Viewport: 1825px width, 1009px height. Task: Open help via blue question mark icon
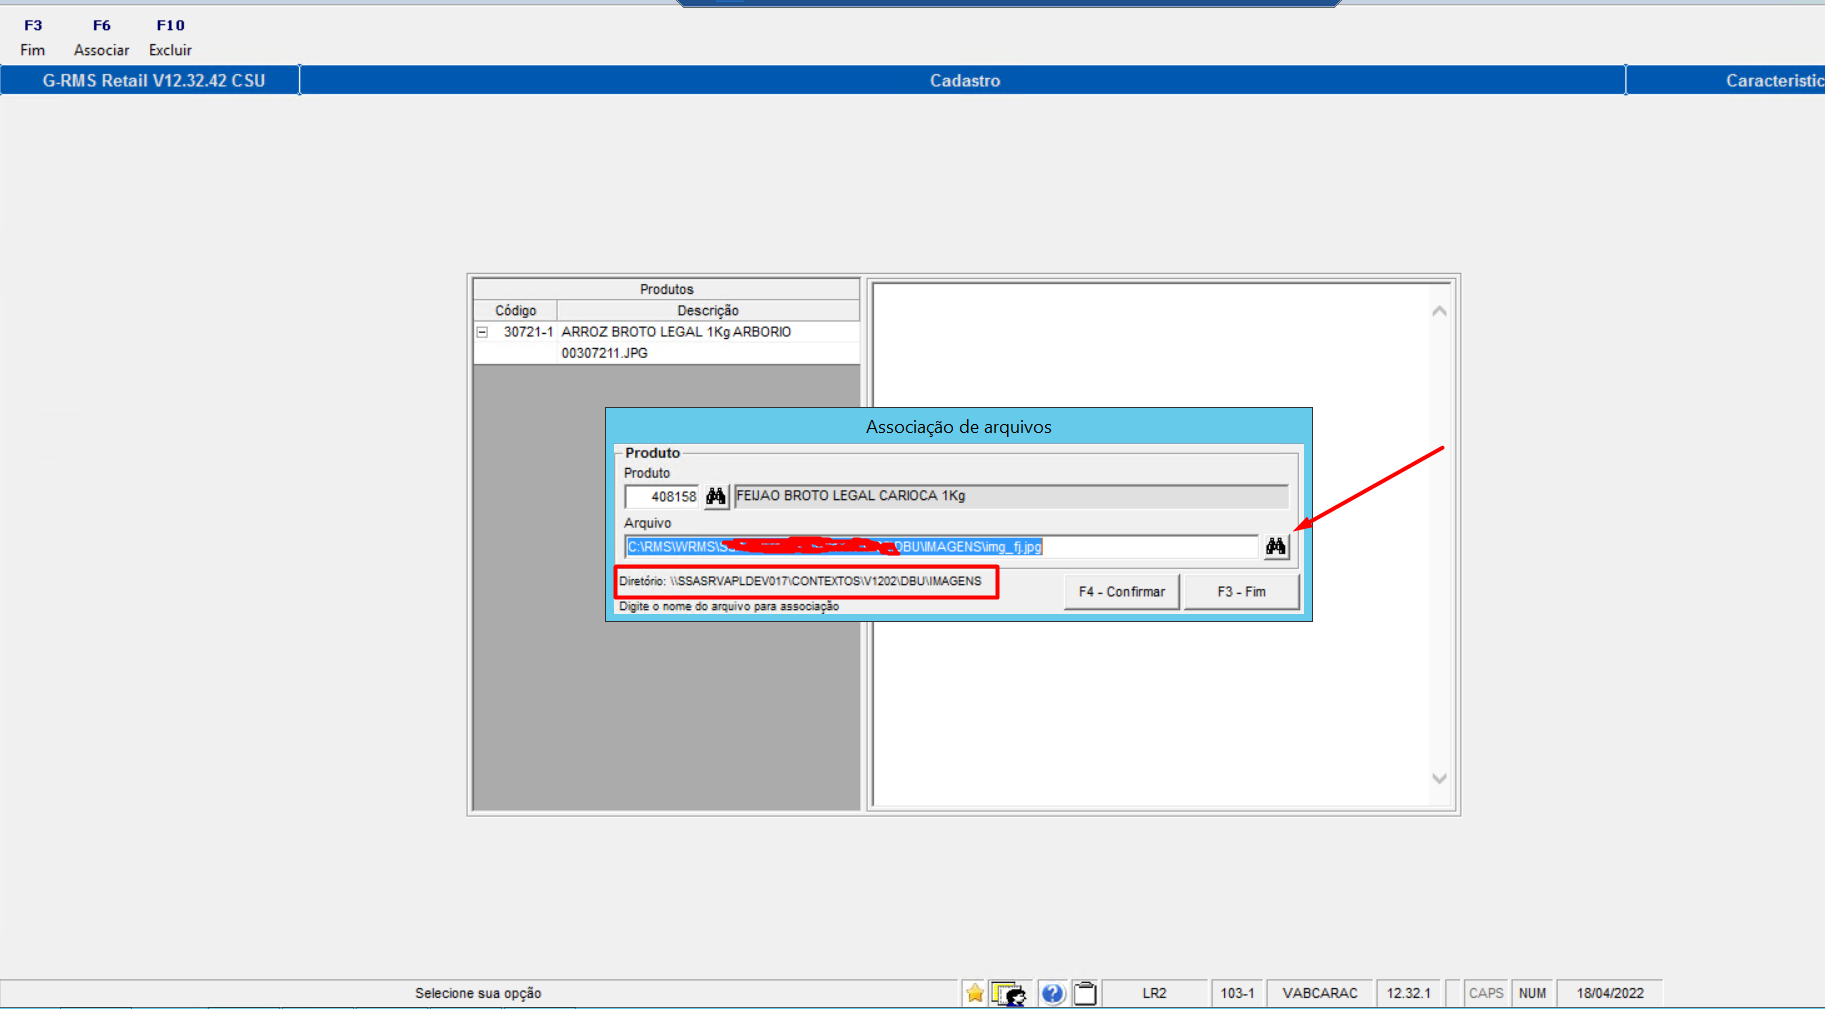pos(1052,993)
